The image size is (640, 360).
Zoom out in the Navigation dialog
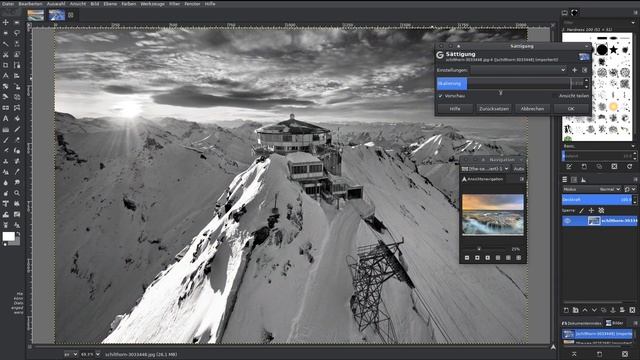coord(467,258)
